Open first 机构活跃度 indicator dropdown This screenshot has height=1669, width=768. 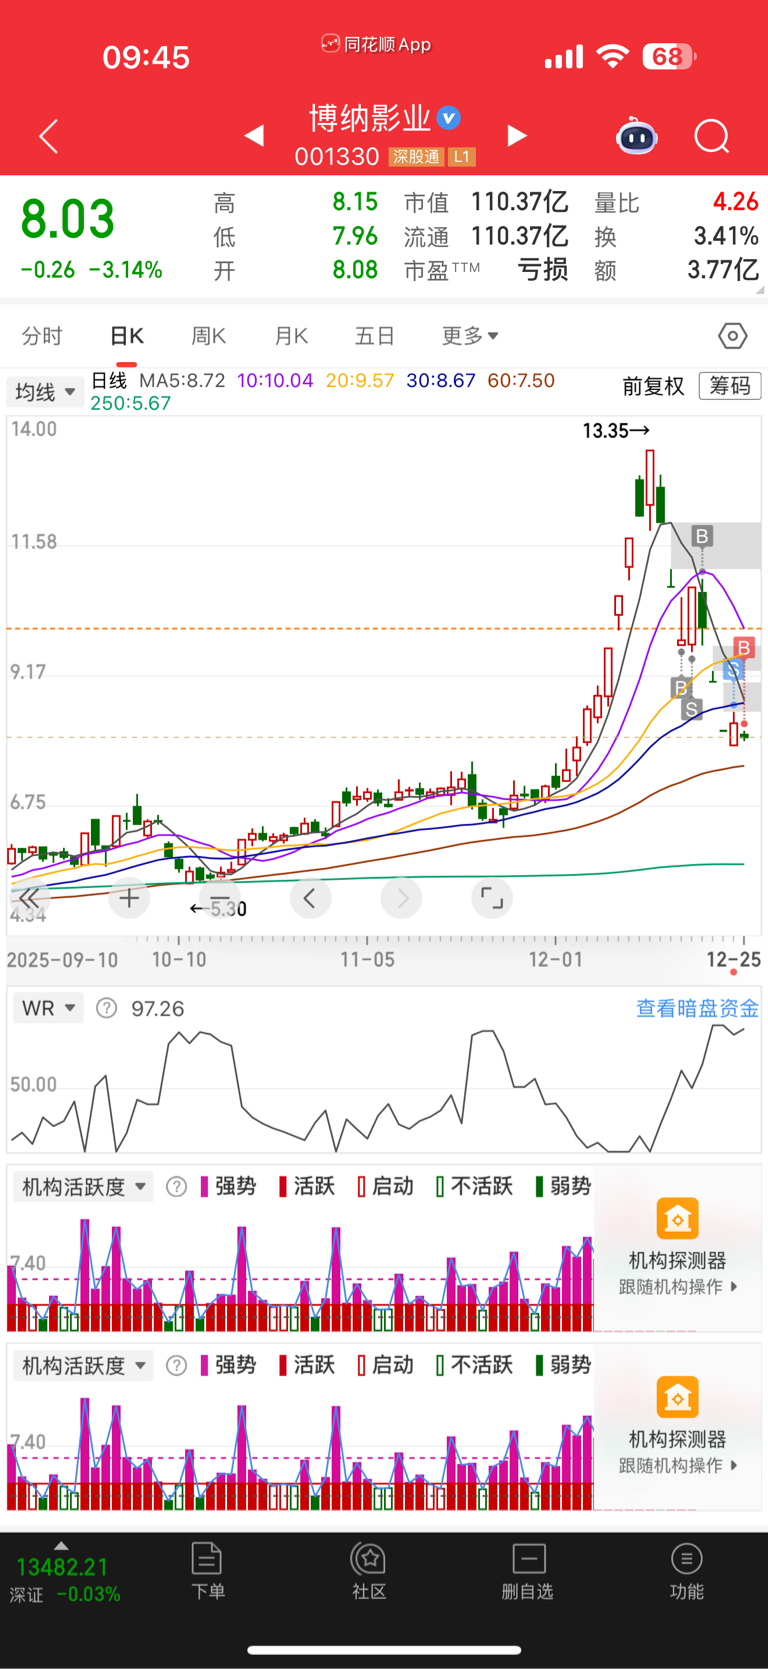tap(84, 1187)
